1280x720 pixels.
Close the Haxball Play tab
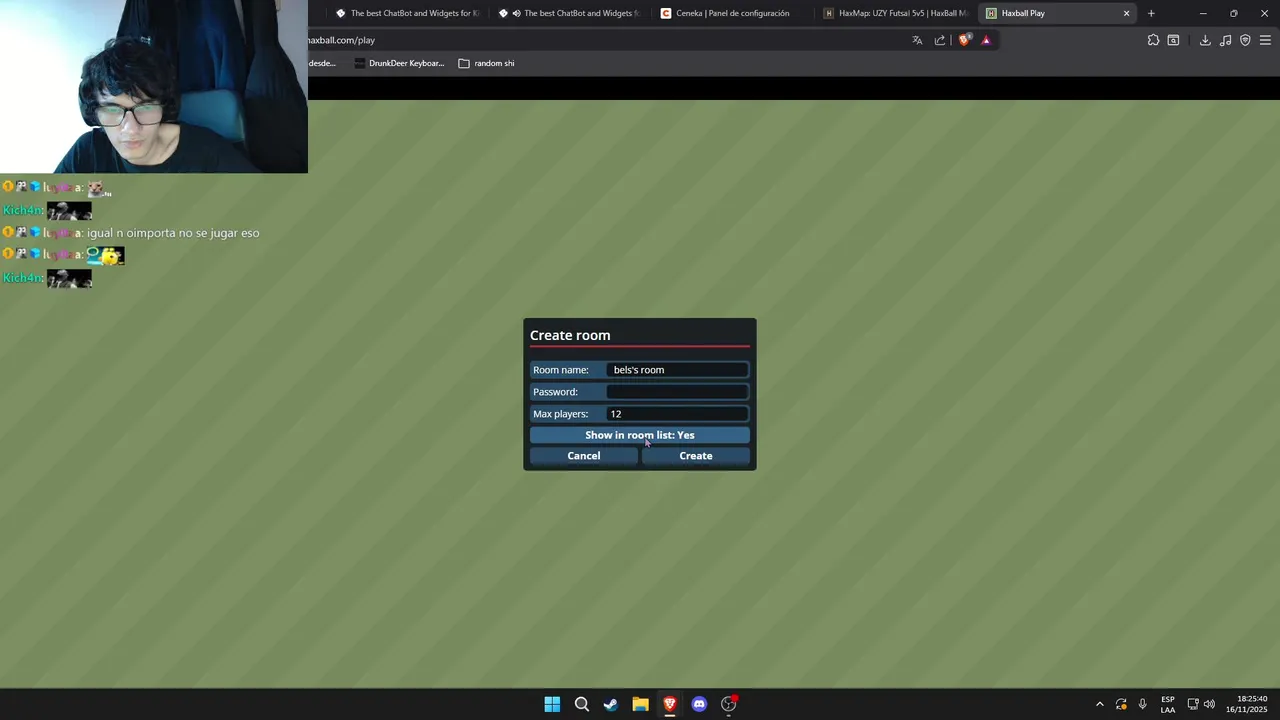coord(1126,13)
